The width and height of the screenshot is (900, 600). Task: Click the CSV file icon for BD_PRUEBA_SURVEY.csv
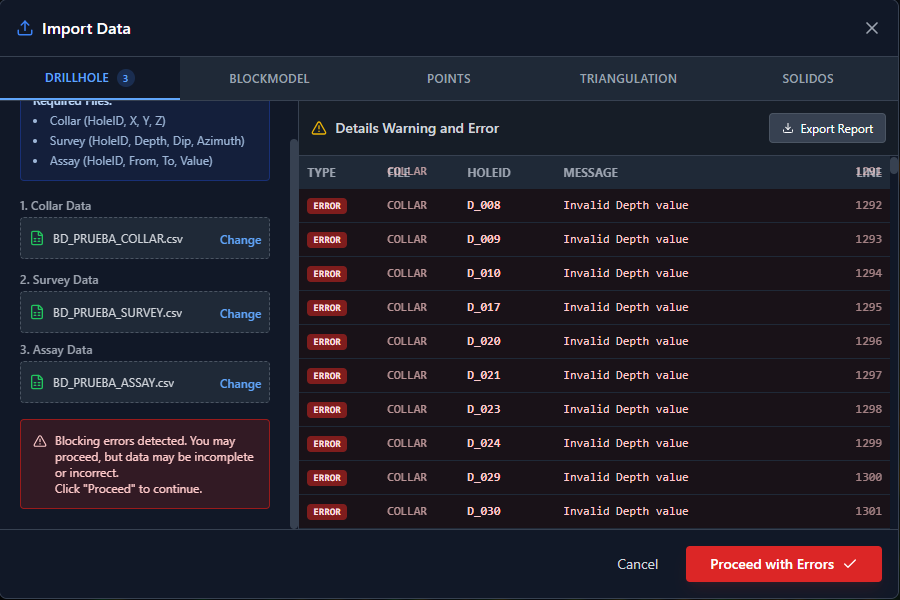click(37, 313)
